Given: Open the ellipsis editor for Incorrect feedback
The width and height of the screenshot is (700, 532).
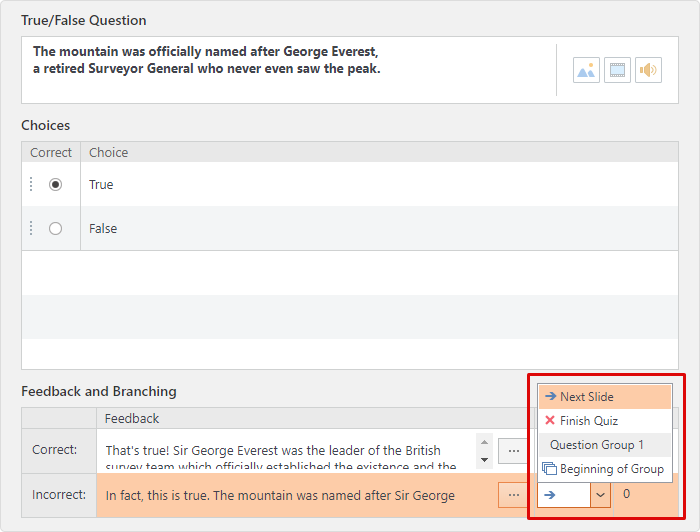Looking at the screenshot, I should (x=513, y=495).
